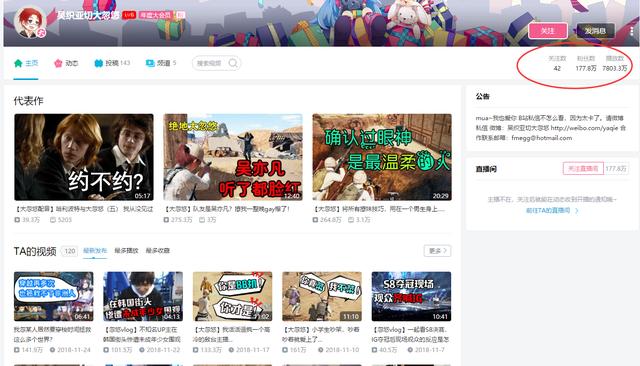This screenshot has width=640, height=366.
Task: Click play-count icon beside 40.5万
Action: 375,350
